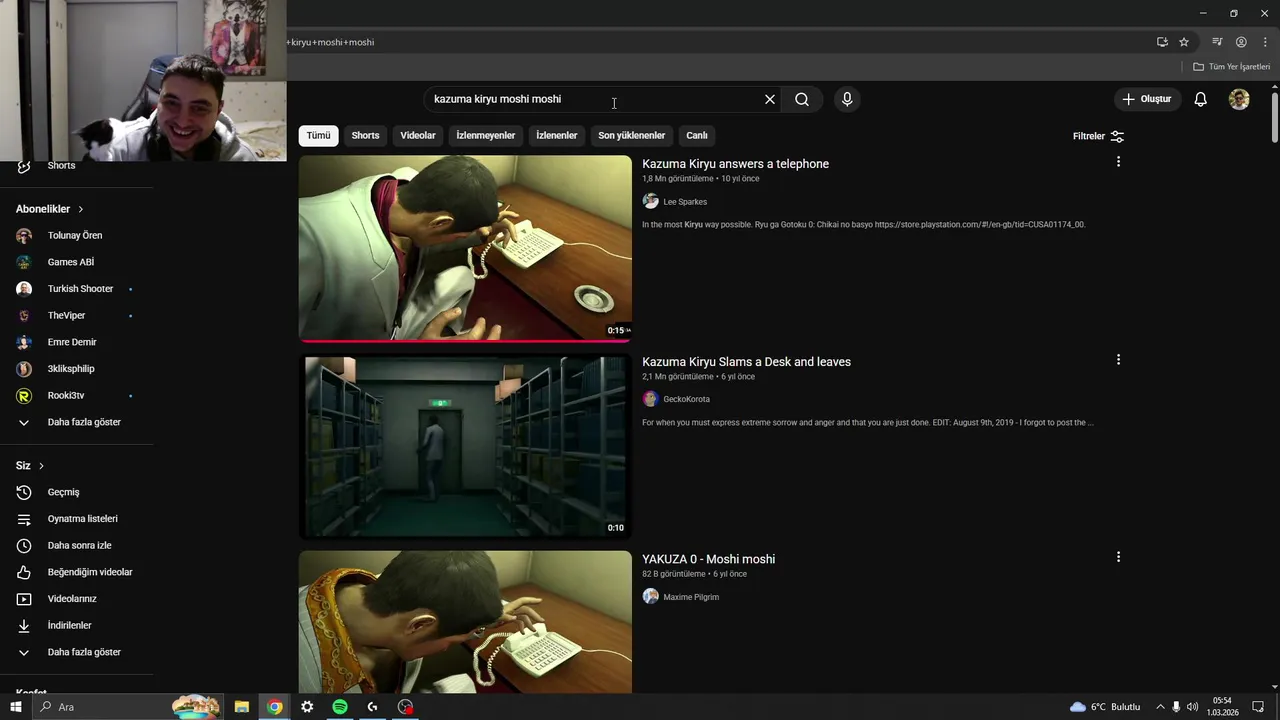The height and width of the screenshot is (720, 1280).
Task: Open File Explorer from the taskbar
Action: (242, 707)
